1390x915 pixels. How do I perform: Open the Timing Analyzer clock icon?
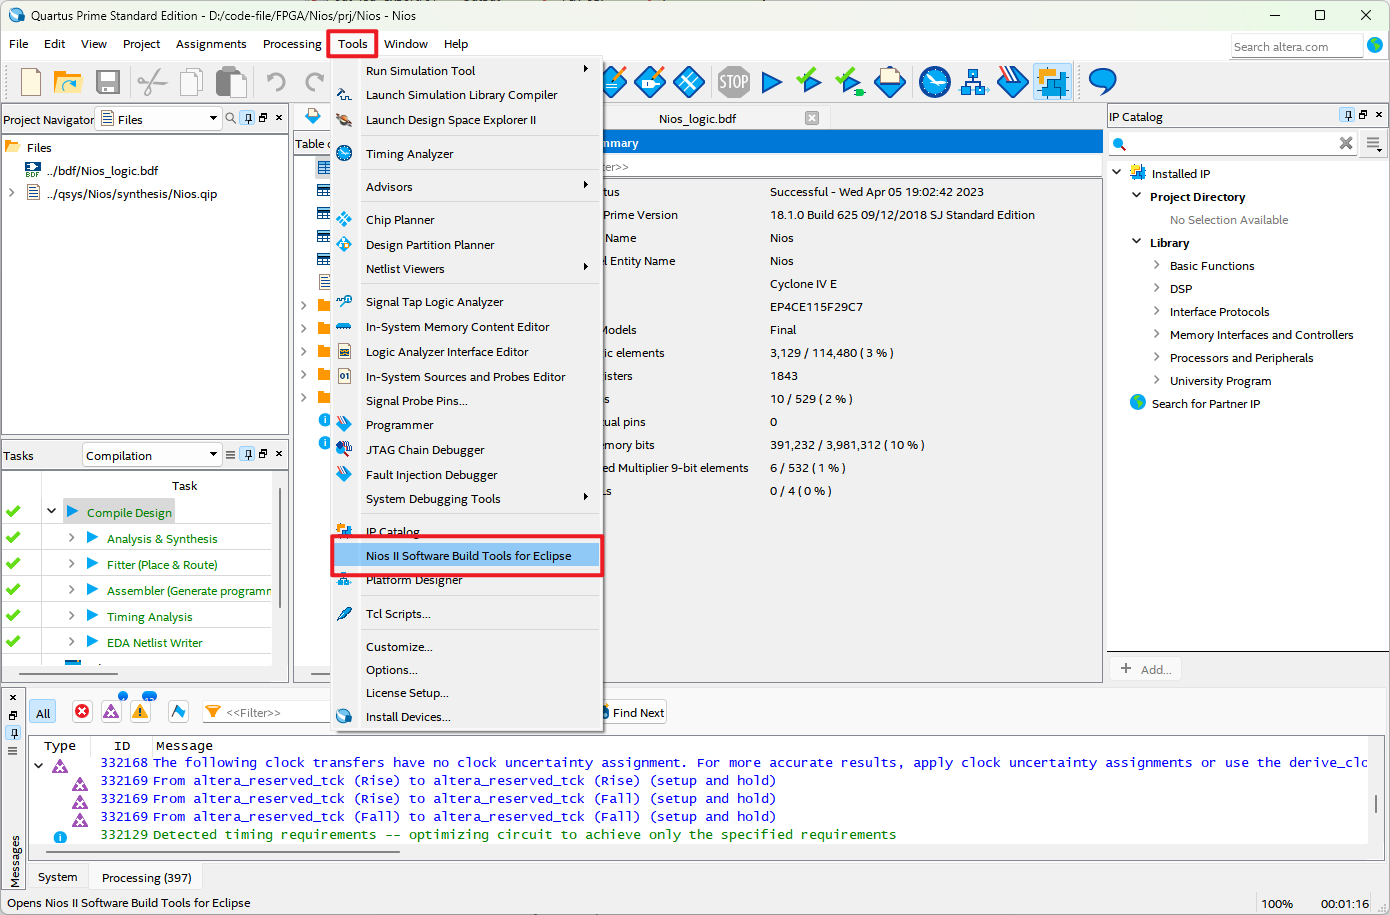[x=934, y=82]
